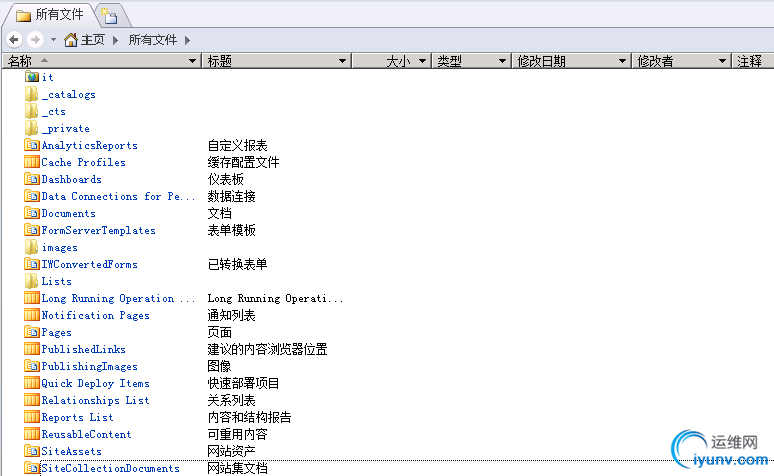This screenshot has height=476, width=774.
Task: Click the Dashboards library icon
Action: (32, 179)
